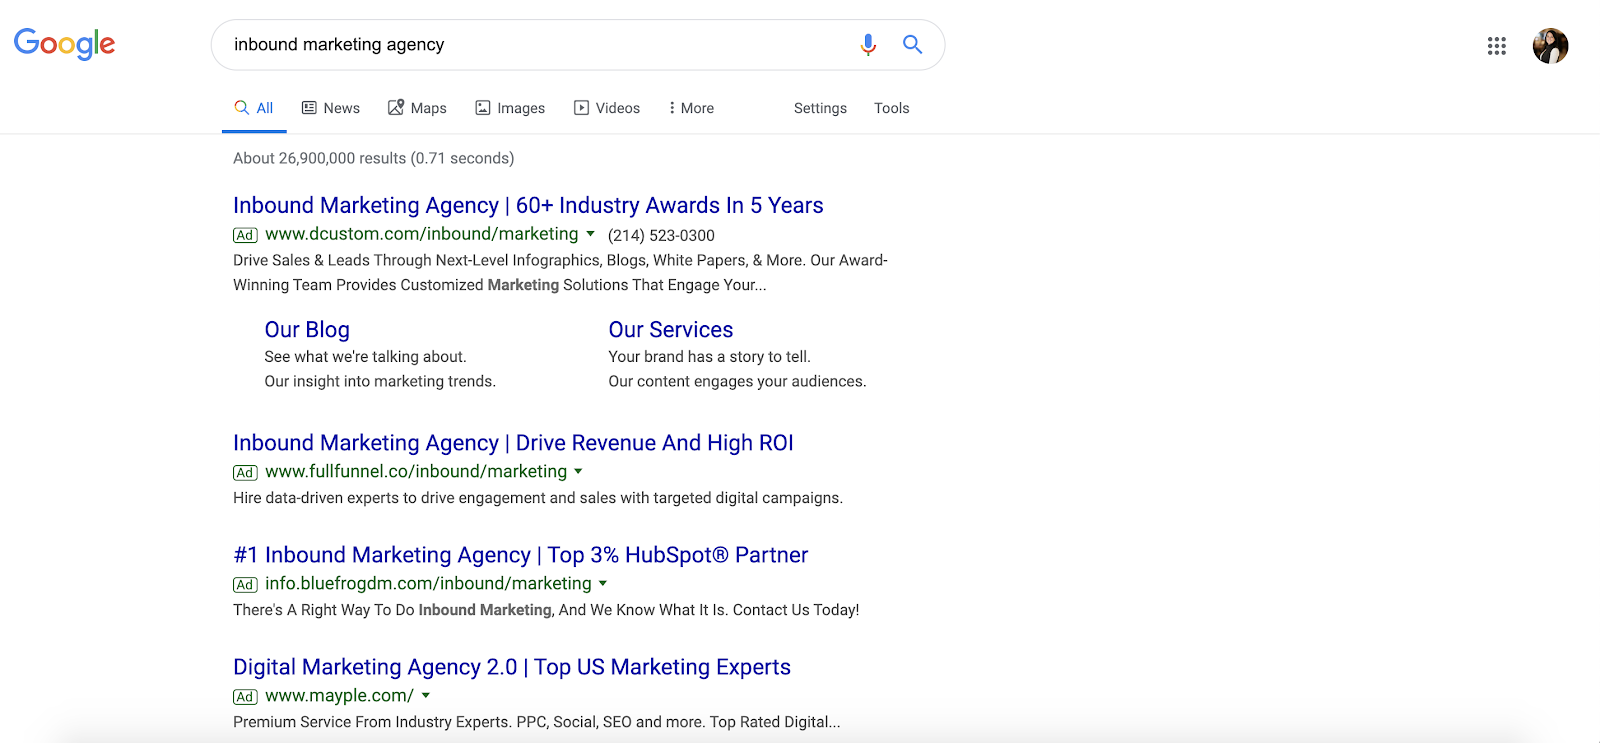Click the phone number (214) 523-0300
The width and height of the screenshot is (1600, 743).
661,236
